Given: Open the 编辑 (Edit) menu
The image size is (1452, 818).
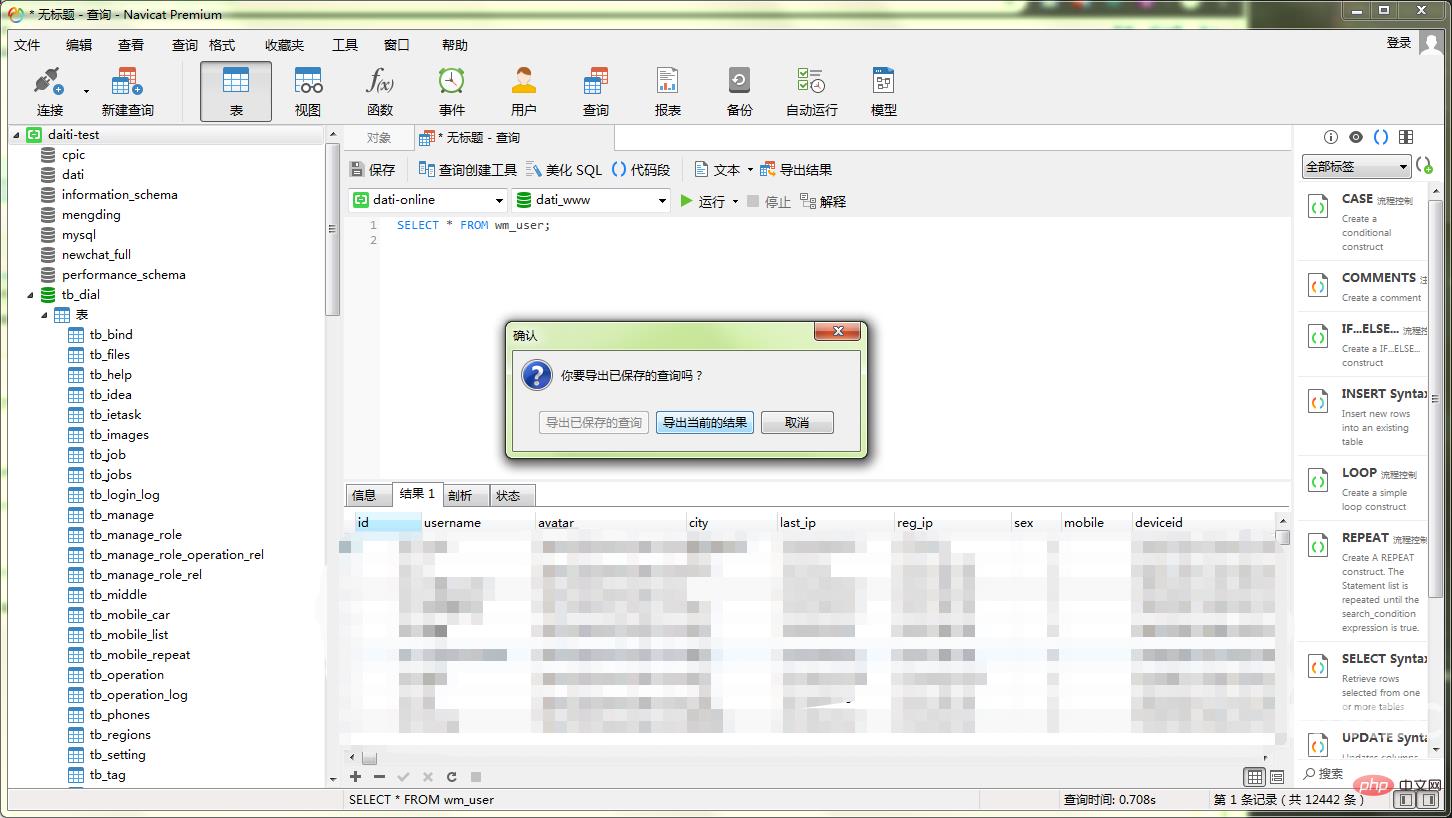Looking at the screenshot, I should pos(79,45).
